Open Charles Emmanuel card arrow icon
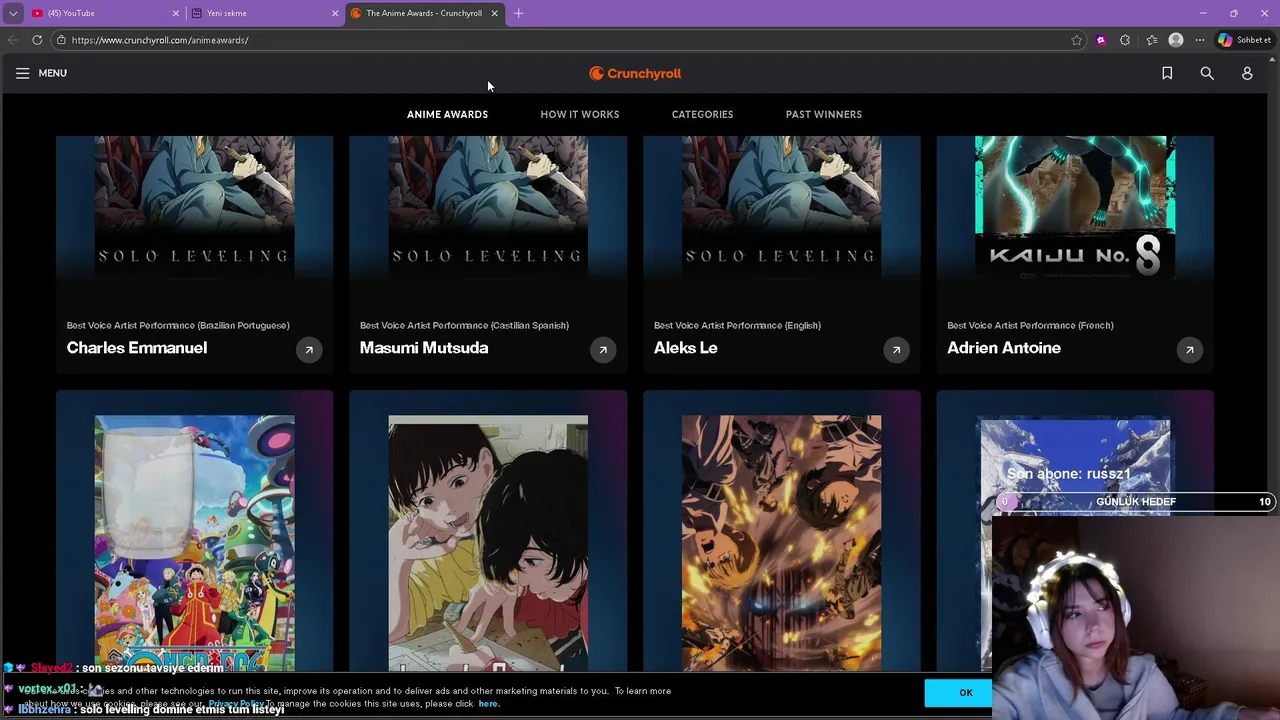 pyautogui.click(x=309, y=350)
